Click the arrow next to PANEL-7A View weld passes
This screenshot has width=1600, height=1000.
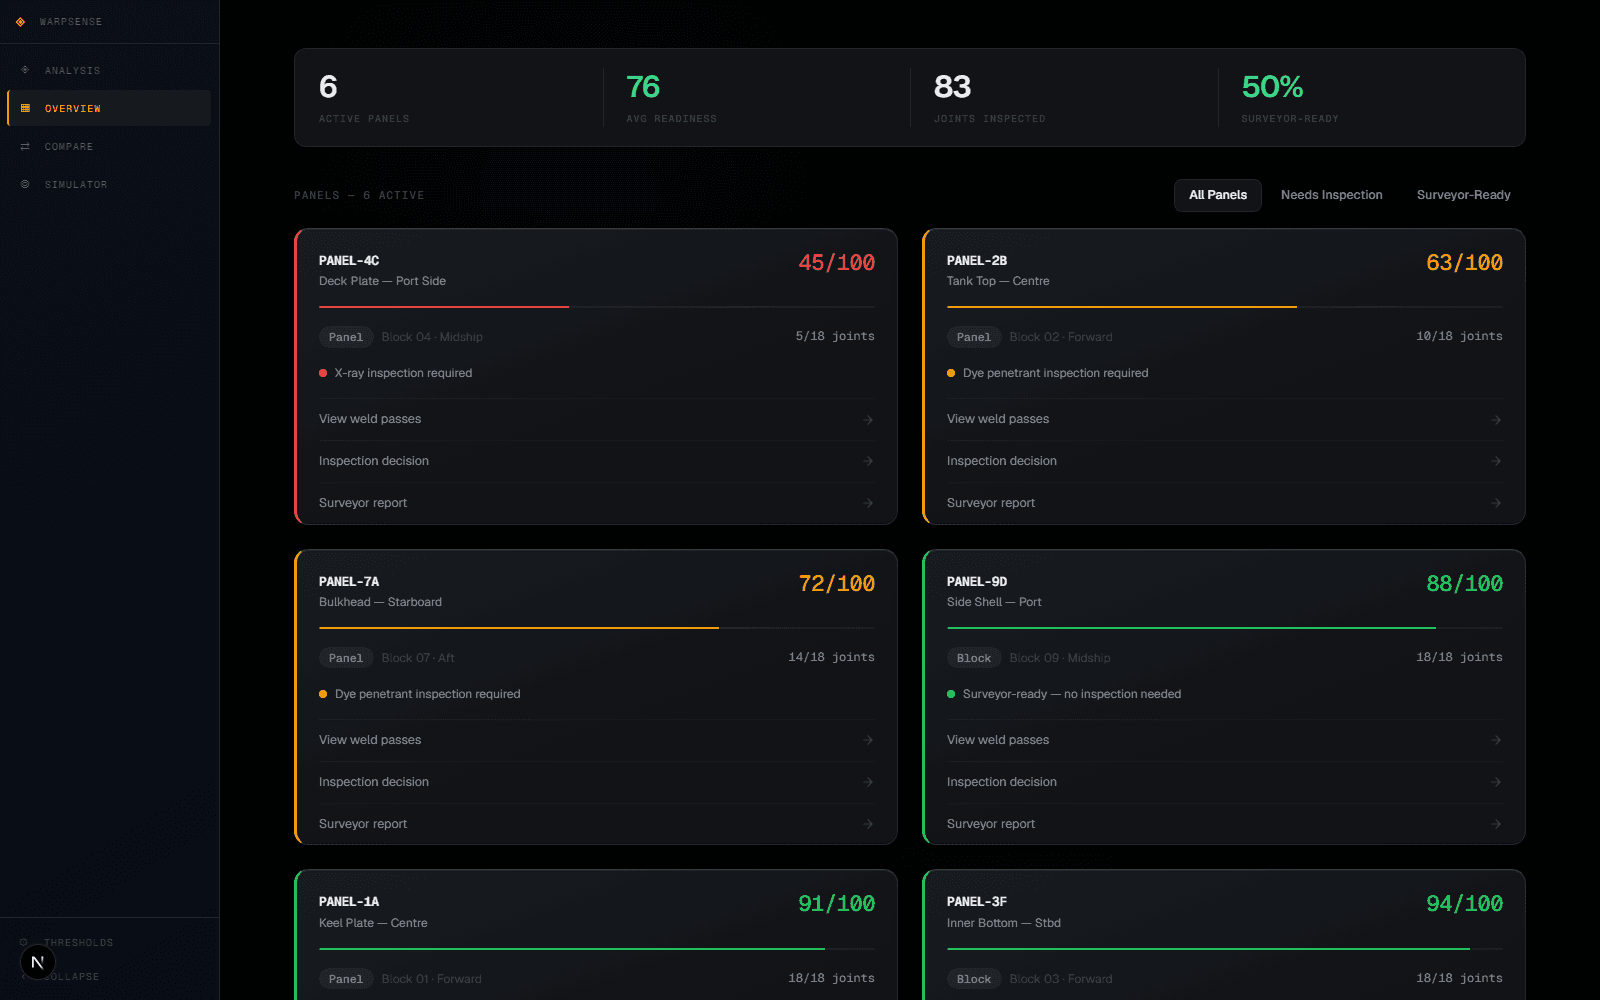pyautogui.click(x=868, y=740)
